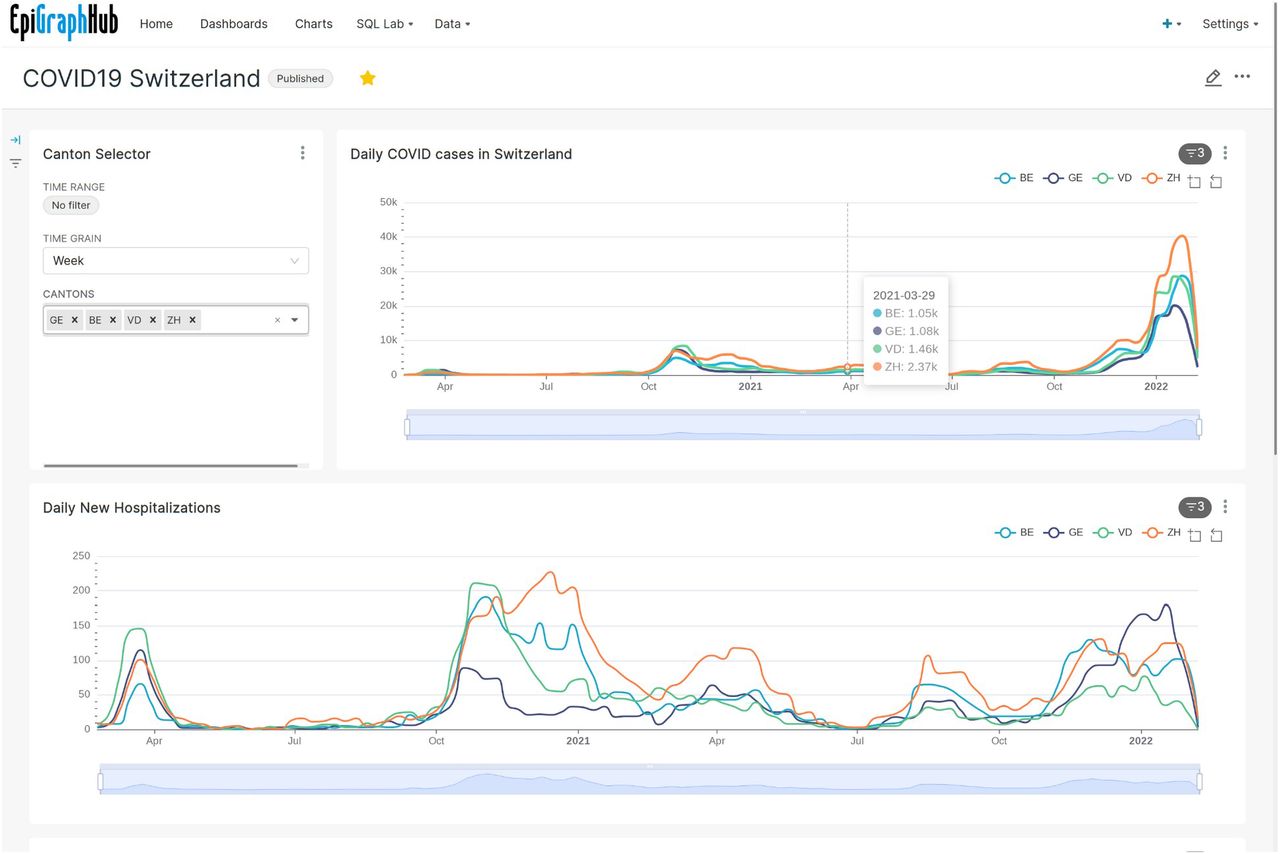Open dashboard three-dot actions menu
The height and width of the screenshot is (854, 1280).
(x=1242, y=77)
